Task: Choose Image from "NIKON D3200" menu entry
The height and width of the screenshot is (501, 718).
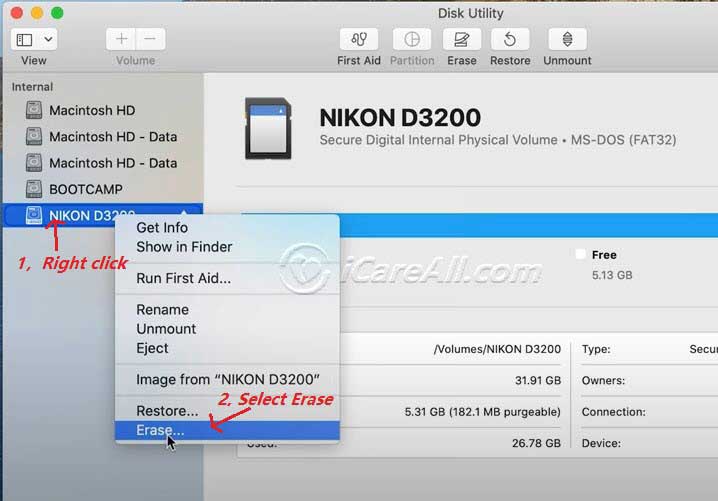Action: point(227,379)
